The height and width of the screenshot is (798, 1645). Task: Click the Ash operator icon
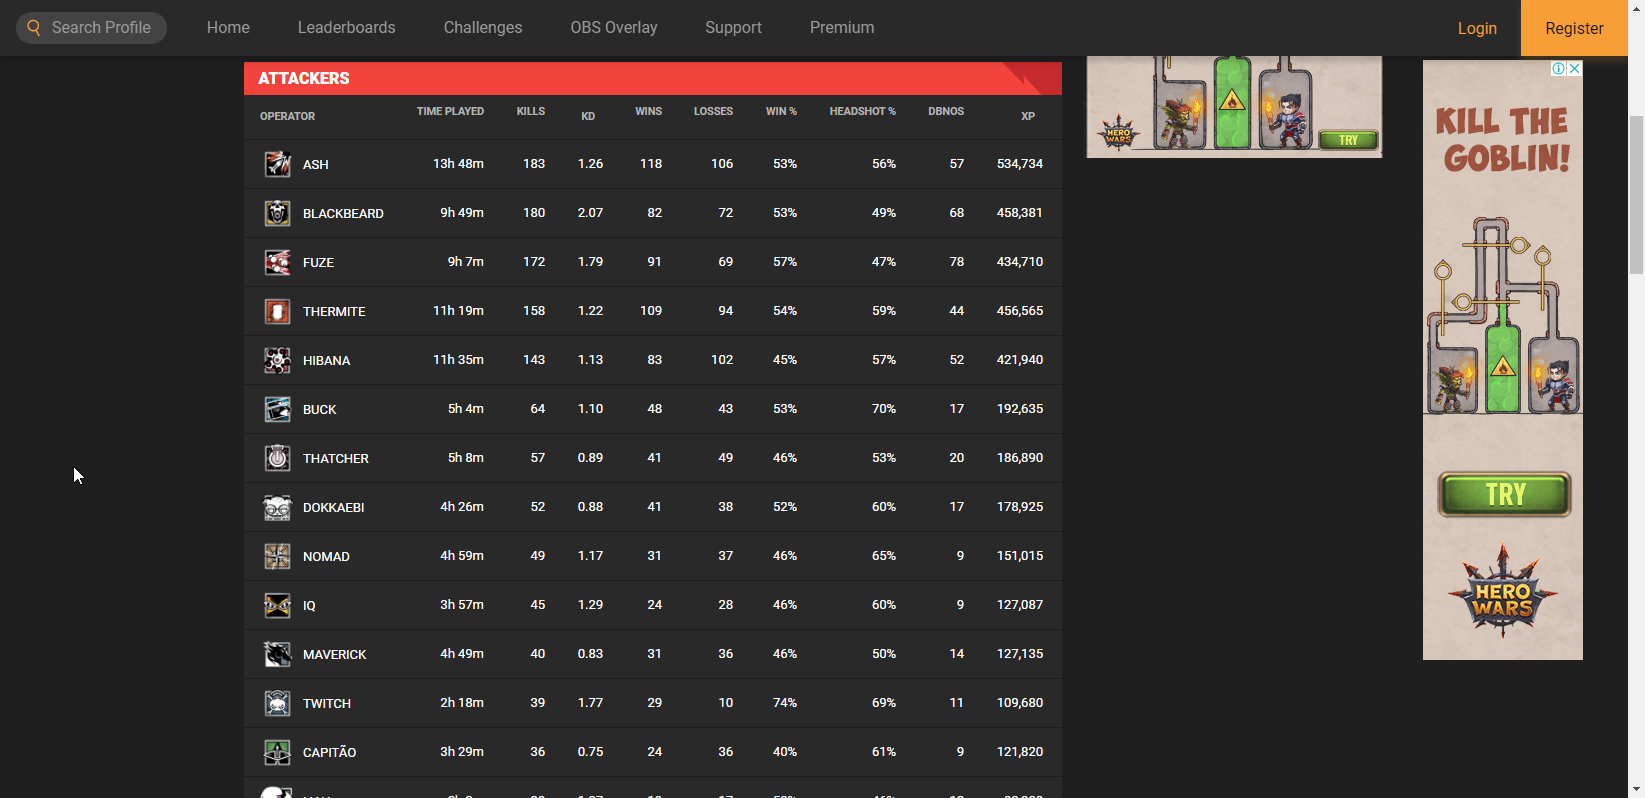click(277, 164)
